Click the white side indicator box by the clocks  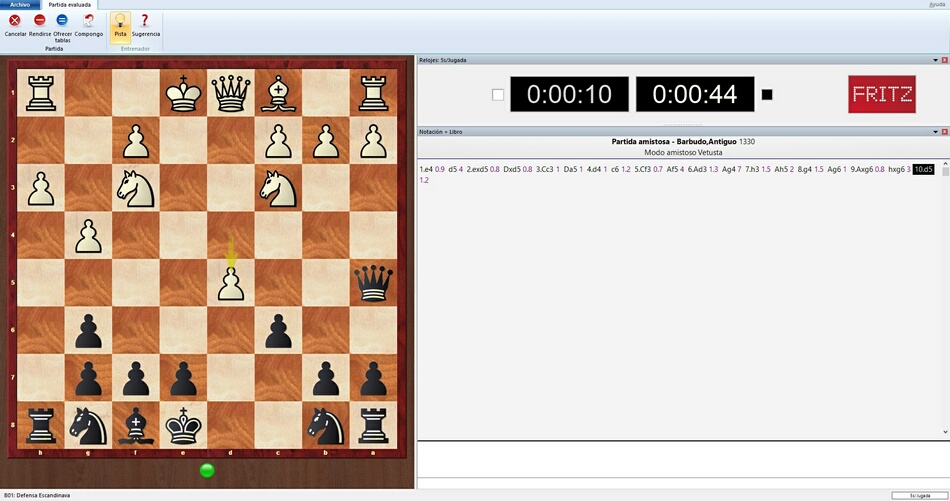498,95
